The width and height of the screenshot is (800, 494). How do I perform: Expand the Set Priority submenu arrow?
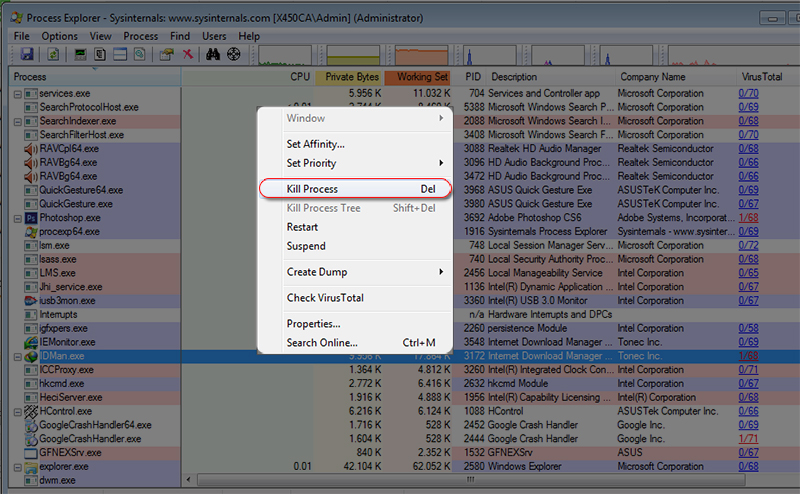pyautogui.click(x=441, y=163)
